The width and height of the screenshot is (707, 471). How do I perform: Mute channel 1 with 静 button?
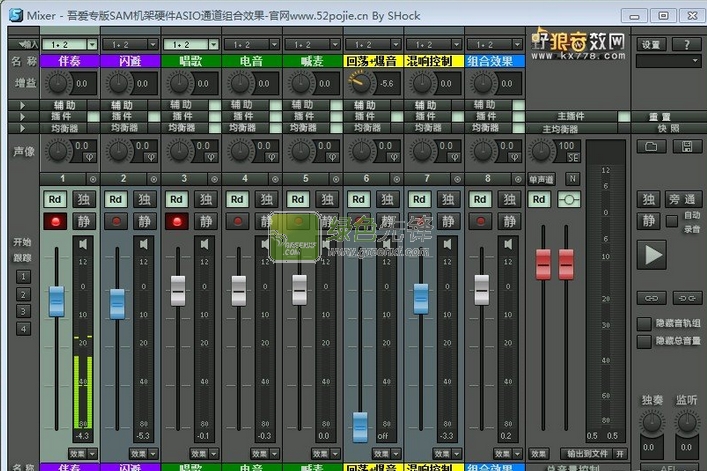(84, 221)
